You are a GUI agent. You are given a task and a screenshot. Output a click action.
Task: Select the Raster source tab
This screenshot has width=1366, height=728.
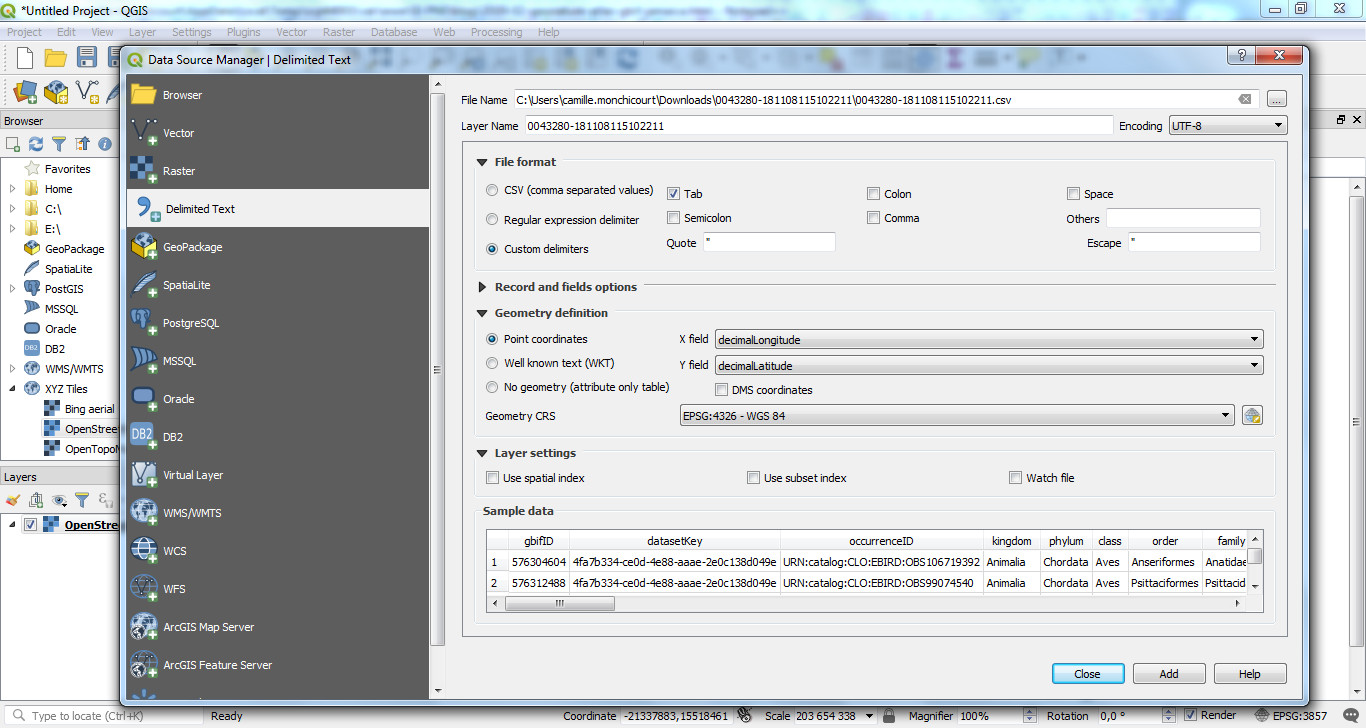click(278, 171)
